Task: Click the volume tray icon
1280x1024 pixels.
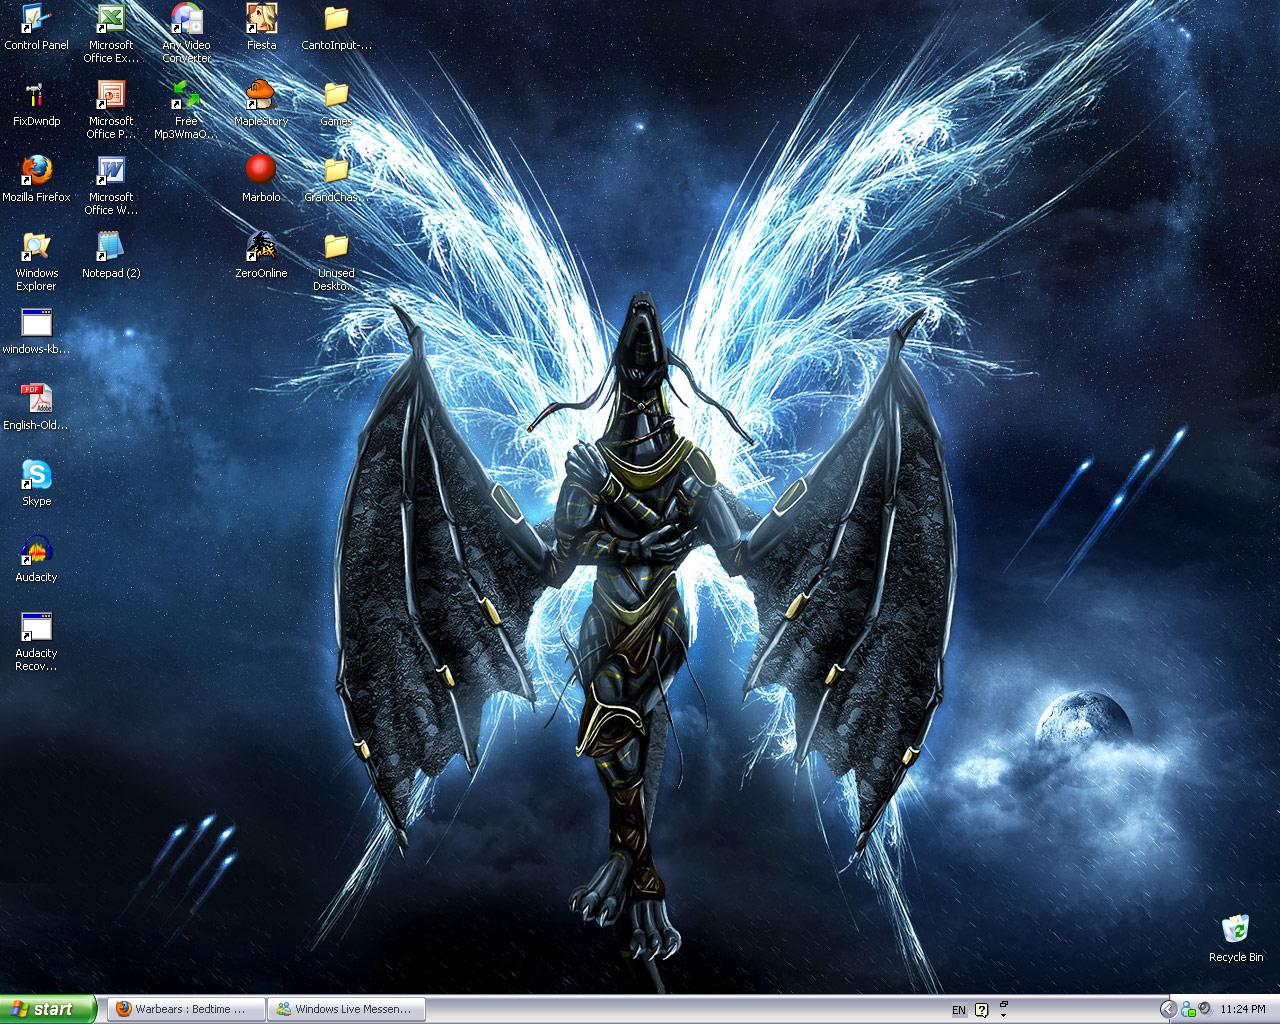Action: click(x=1204, y=1009)
